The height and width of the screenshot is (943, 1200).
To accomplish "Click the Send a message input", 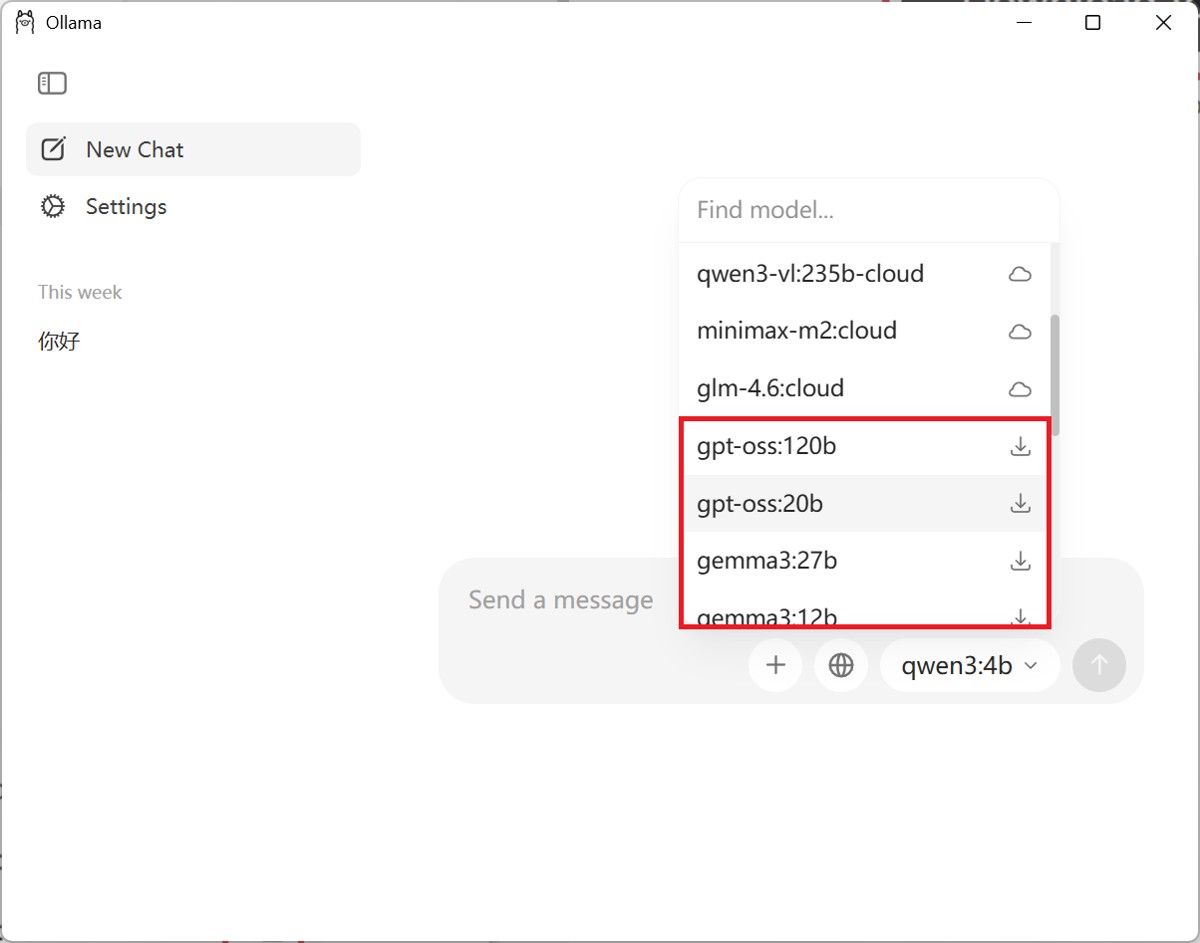I will point(561,600).
